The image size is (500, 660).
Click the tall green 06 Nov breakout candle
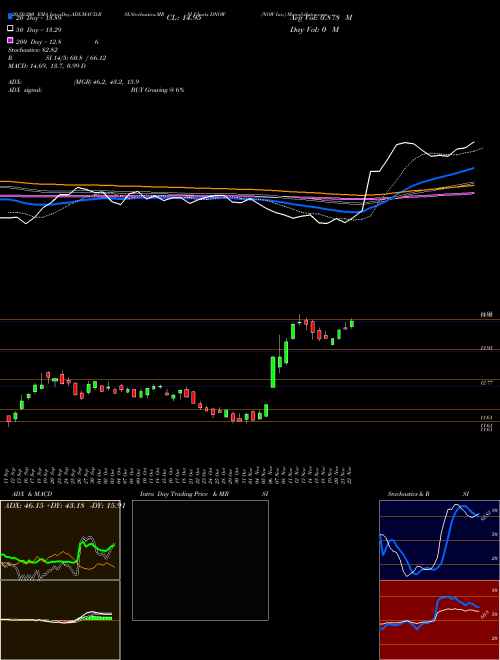click(x=273, y=372)
